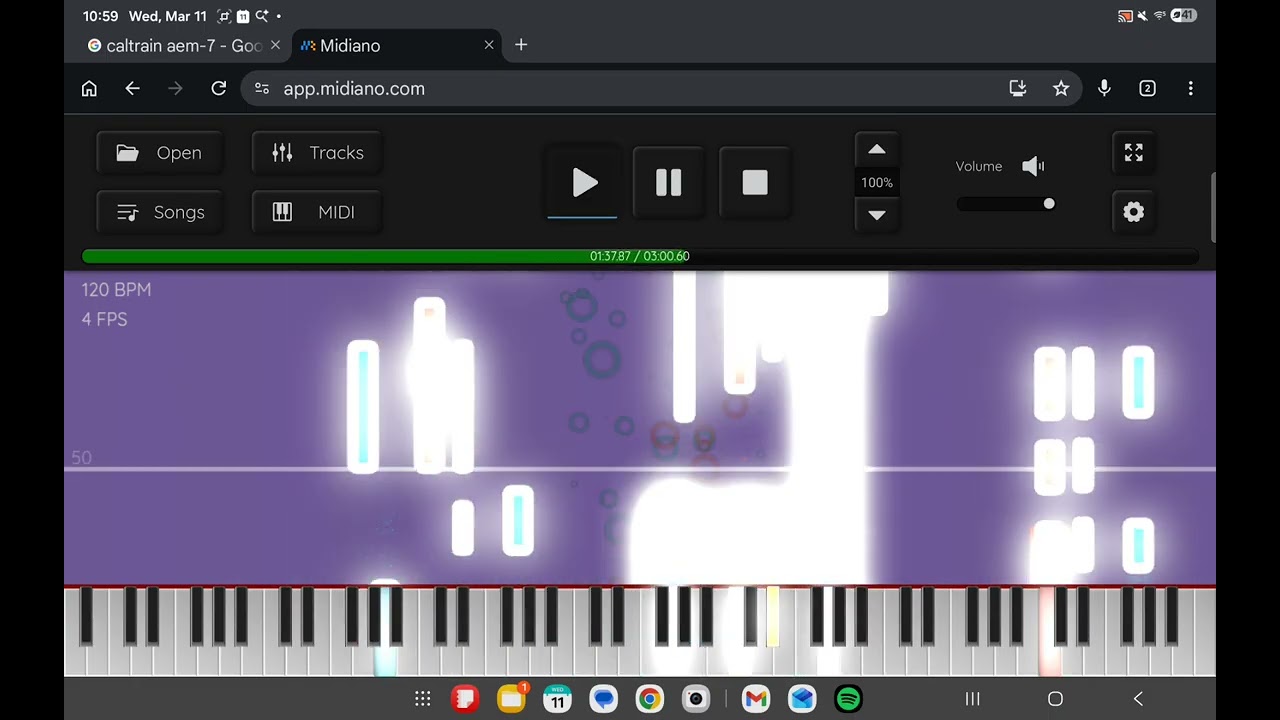Switch to the caltrain aem-7 Google tab
Viewport: 1280px width, 720px height.
pyautogui.click(x=175, y=45)
